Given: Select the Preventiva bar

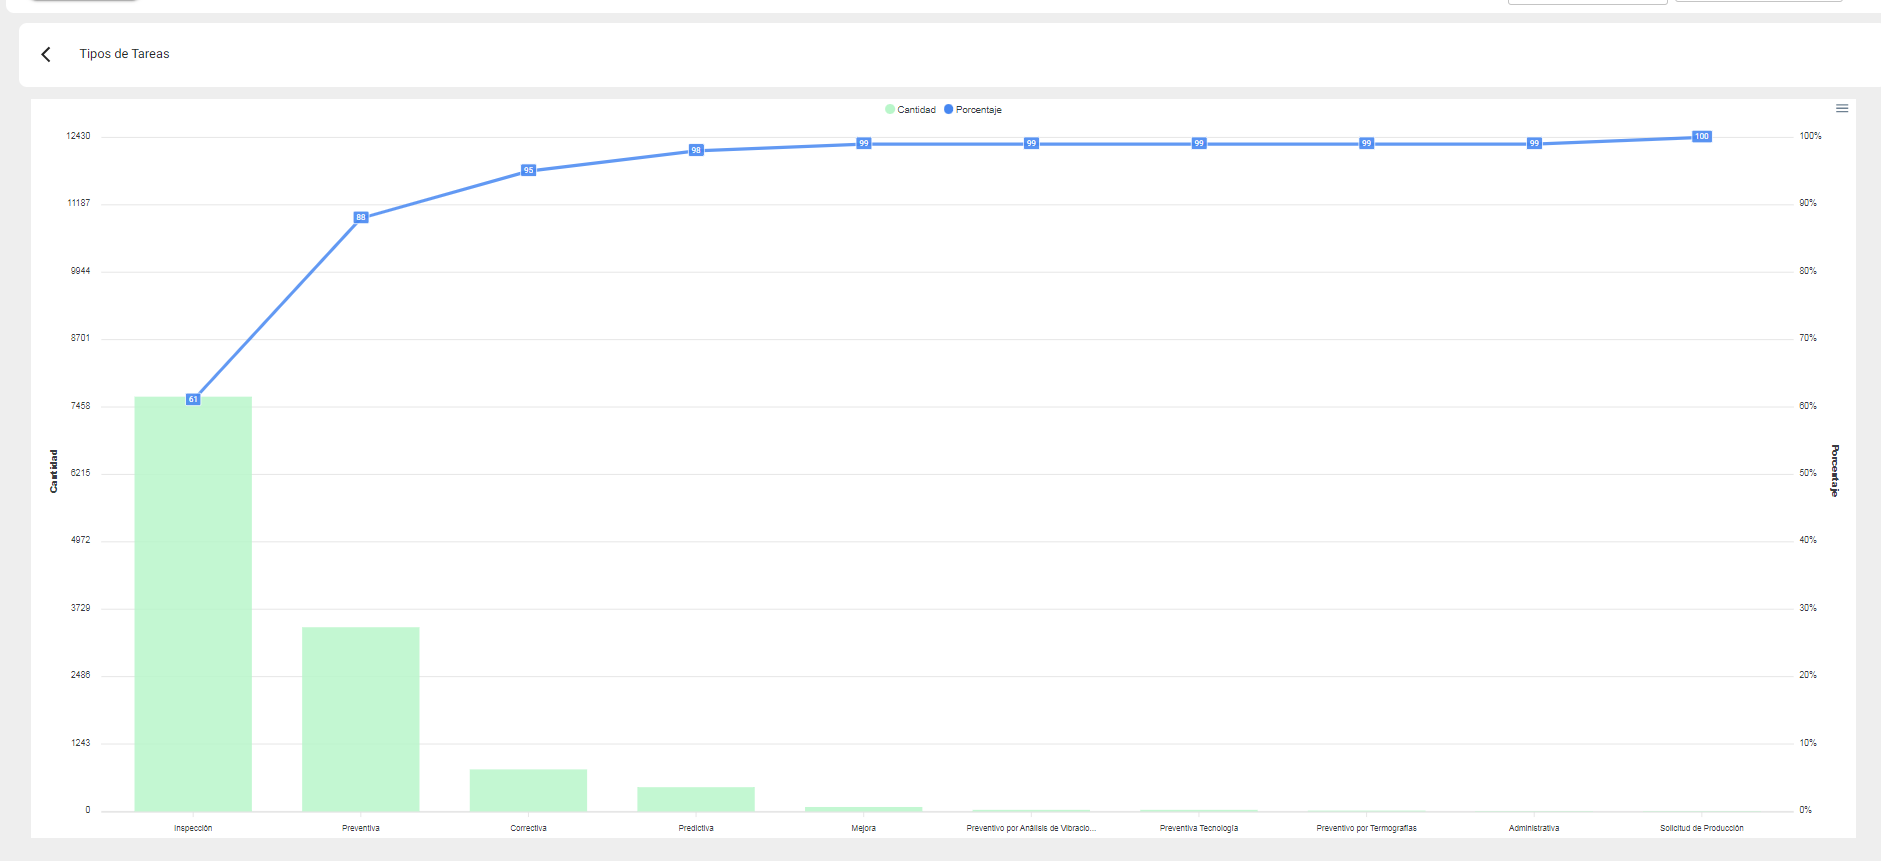Looking at the screenshot, I should click(360, 718).
